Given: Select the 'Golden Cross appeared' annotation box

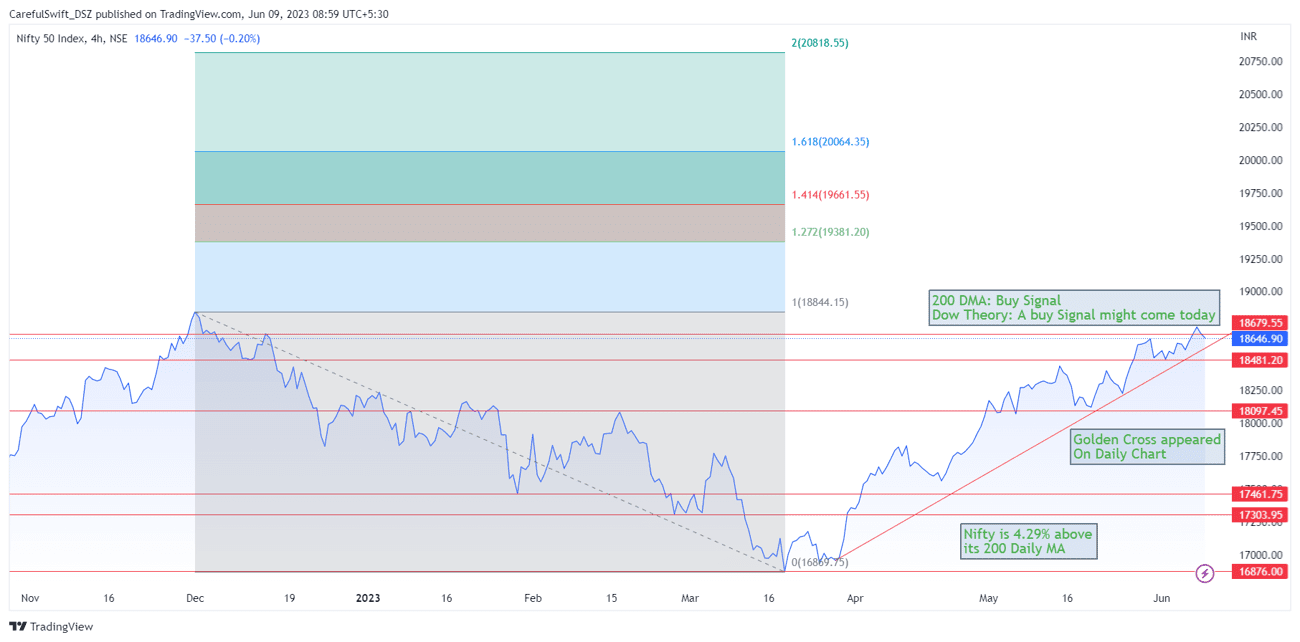Looking at the screenshot, I should 1147,447.
